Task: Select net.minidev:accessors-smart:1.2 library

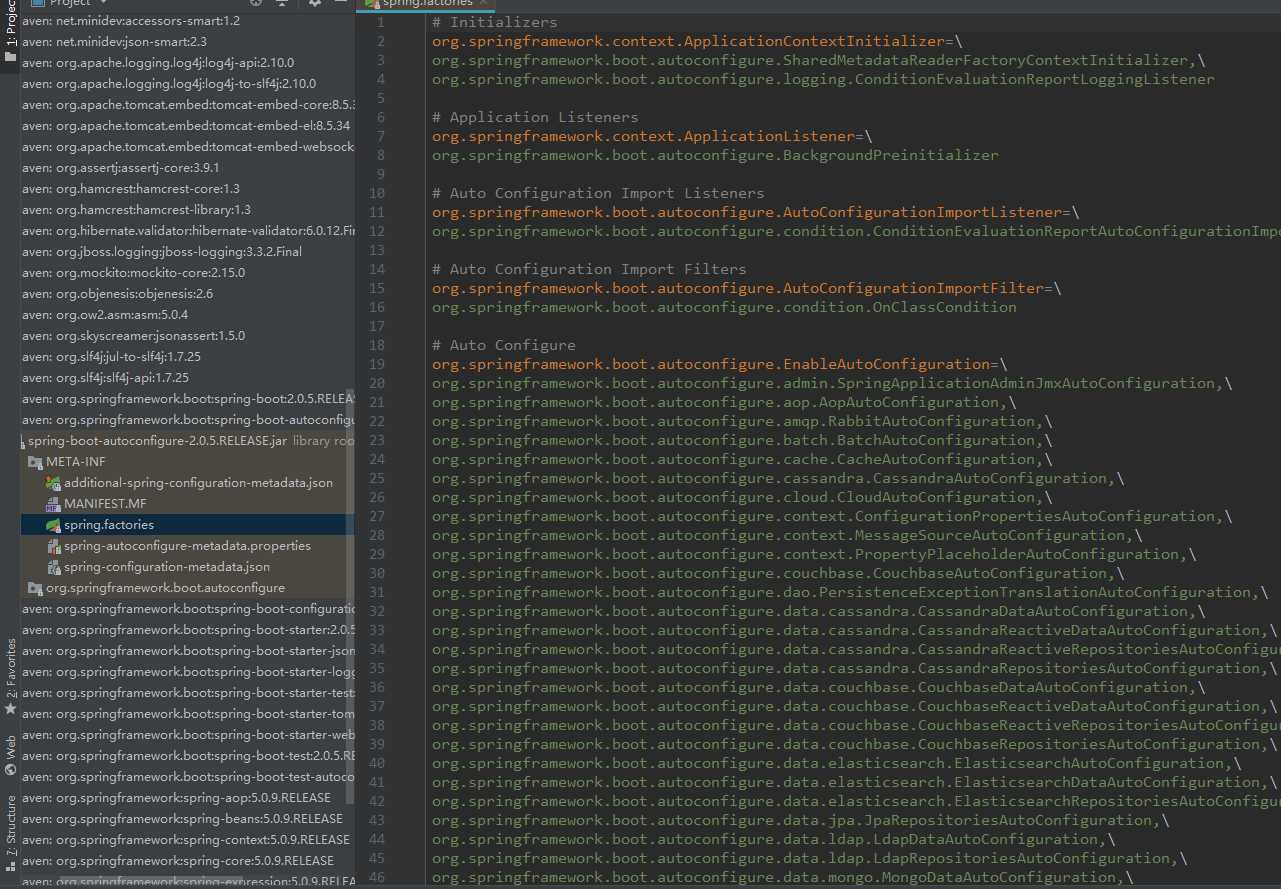Action: pyautogui.click(x=131, y=20)
